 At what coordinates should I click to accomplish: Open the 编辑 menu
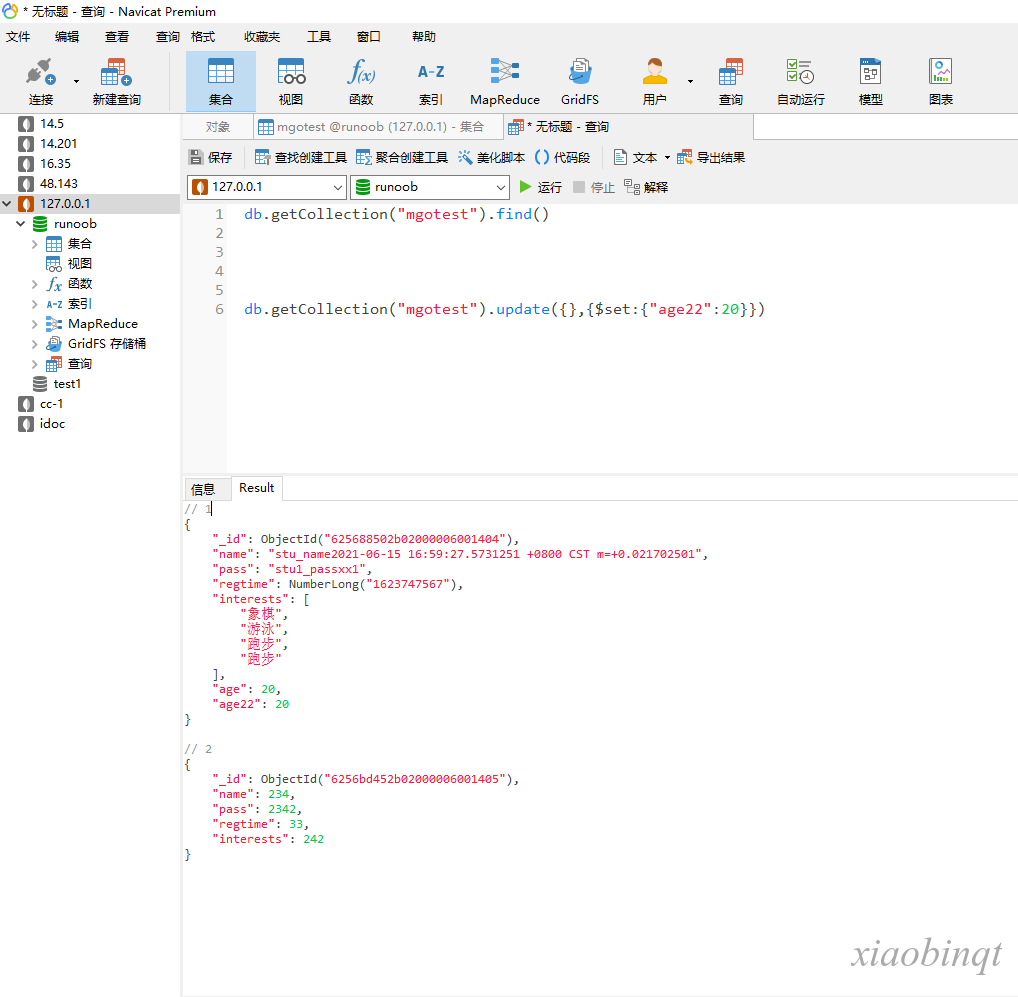(x=67, y=36)
